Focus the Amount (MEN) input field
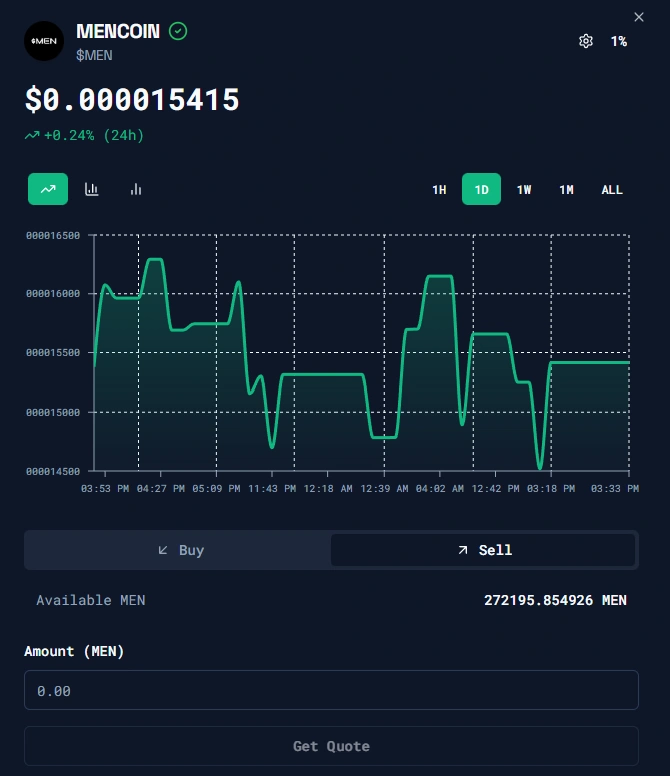 pos(331,690)
